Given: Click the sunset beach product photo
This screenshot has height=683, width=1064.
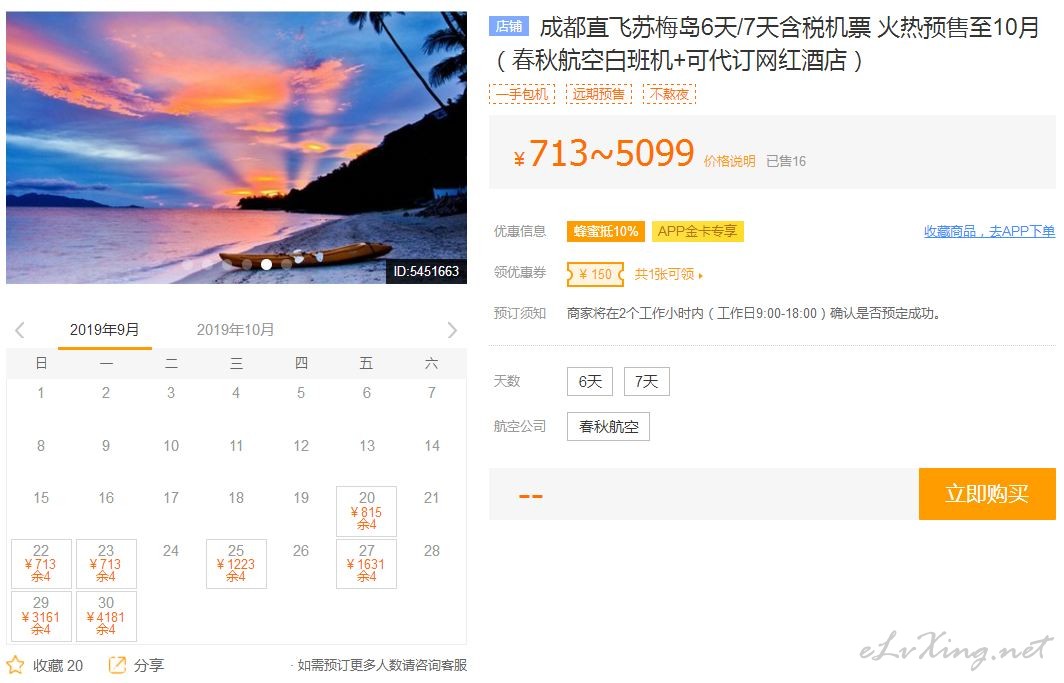Looking at the screenshot, I should (x=236, y=147).
